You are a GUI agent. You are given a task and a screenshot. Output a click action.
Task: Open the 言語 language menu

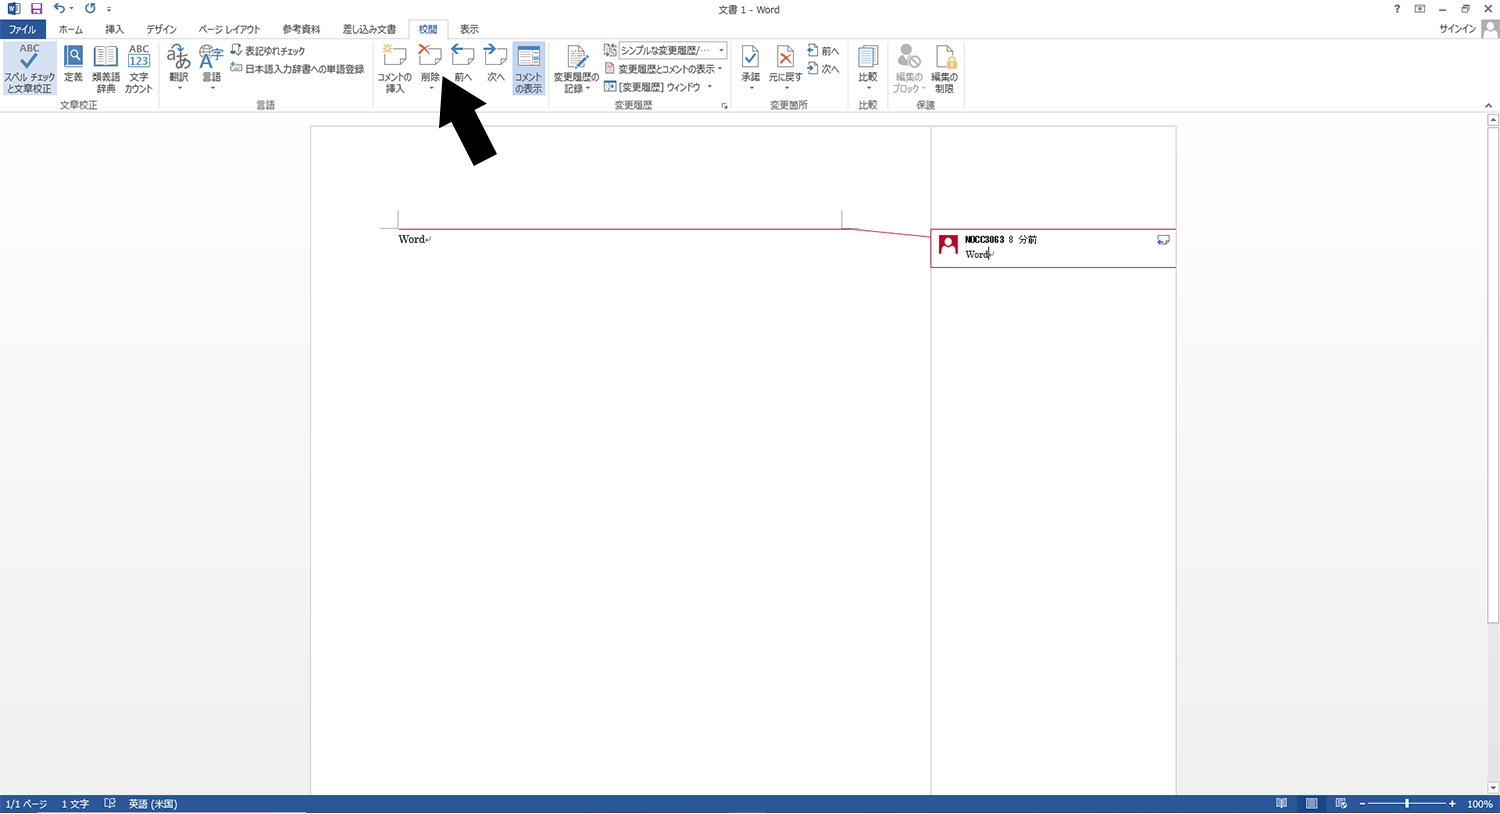coord(211,69)
